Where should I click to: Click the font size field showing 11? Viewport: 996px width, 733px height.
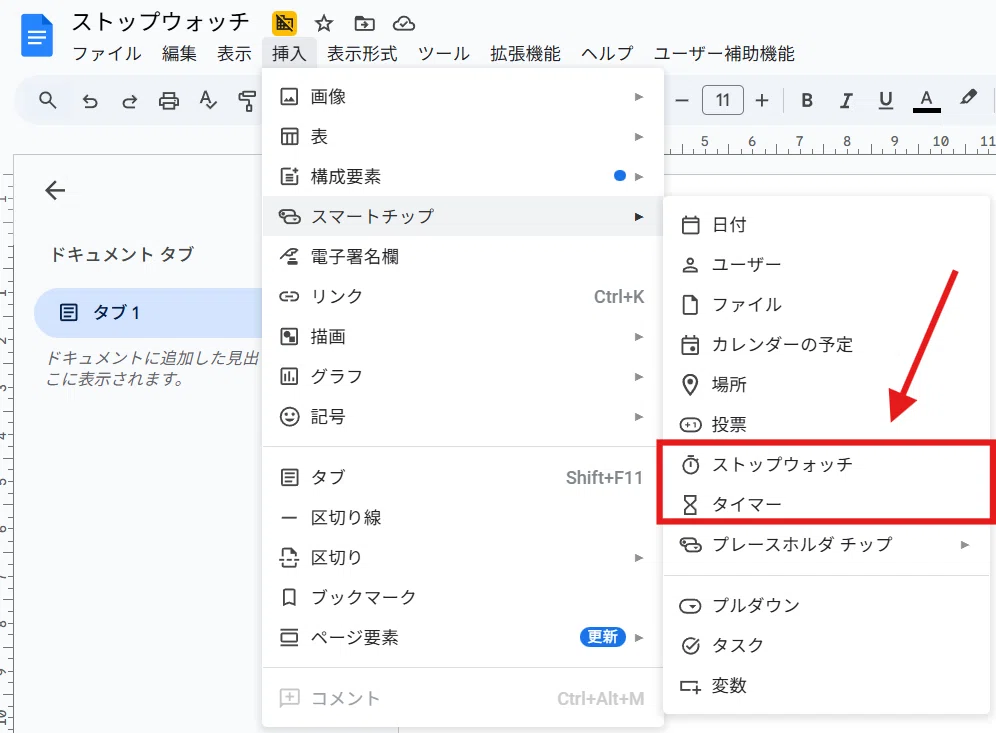coord(722,100)
